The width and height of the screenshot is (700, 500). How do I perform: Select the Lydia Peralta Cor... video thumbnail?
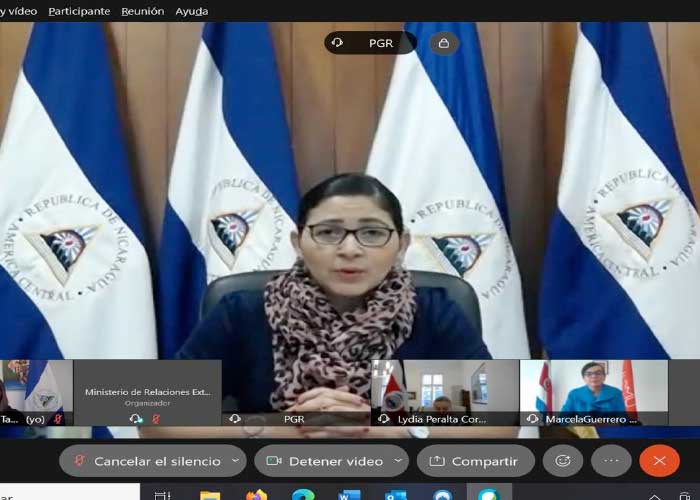click(x=444, y=390)
